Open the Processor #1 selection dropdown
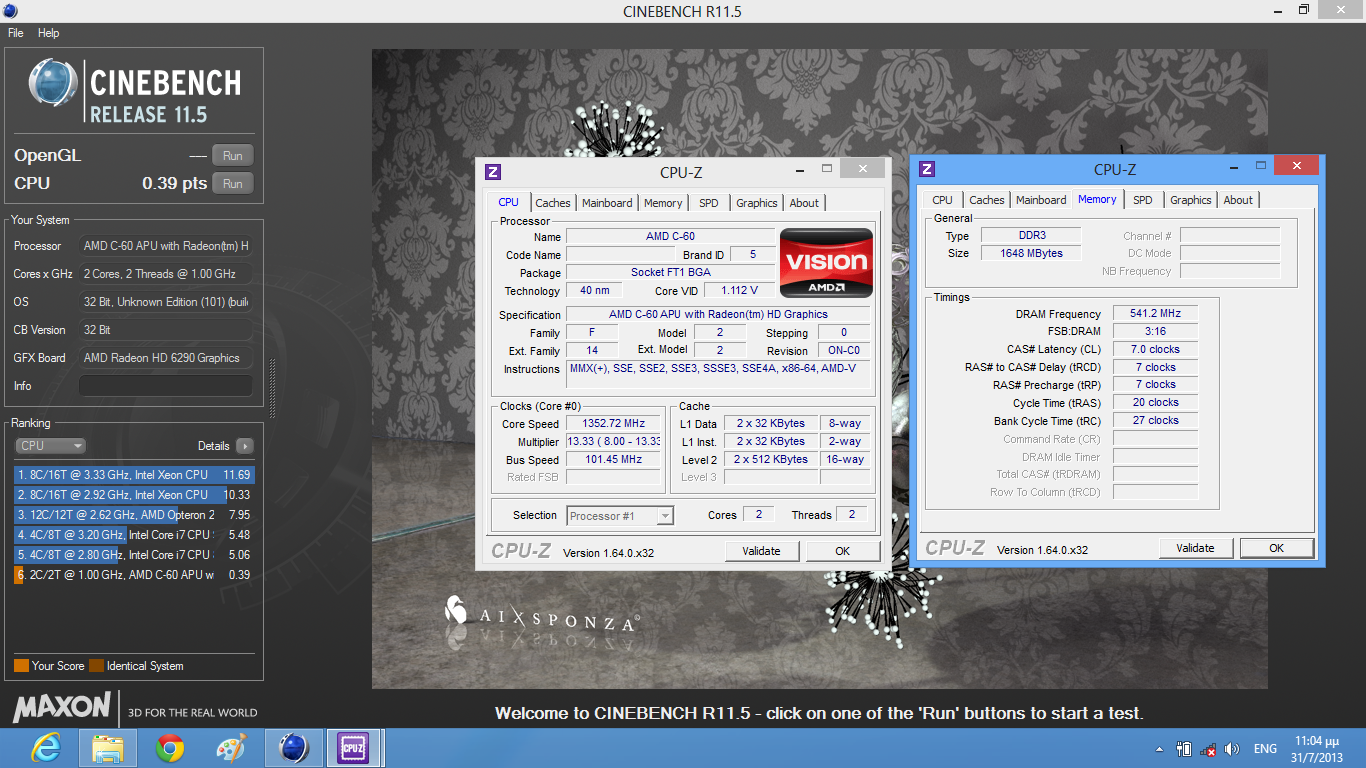 tap(620, 516)
